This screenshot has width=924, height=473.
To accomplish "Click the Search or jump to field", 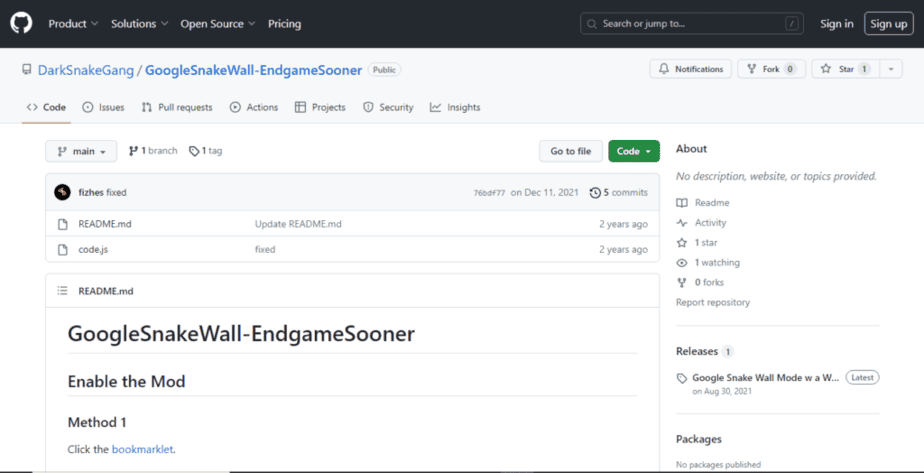I will (x=692, y=24).
